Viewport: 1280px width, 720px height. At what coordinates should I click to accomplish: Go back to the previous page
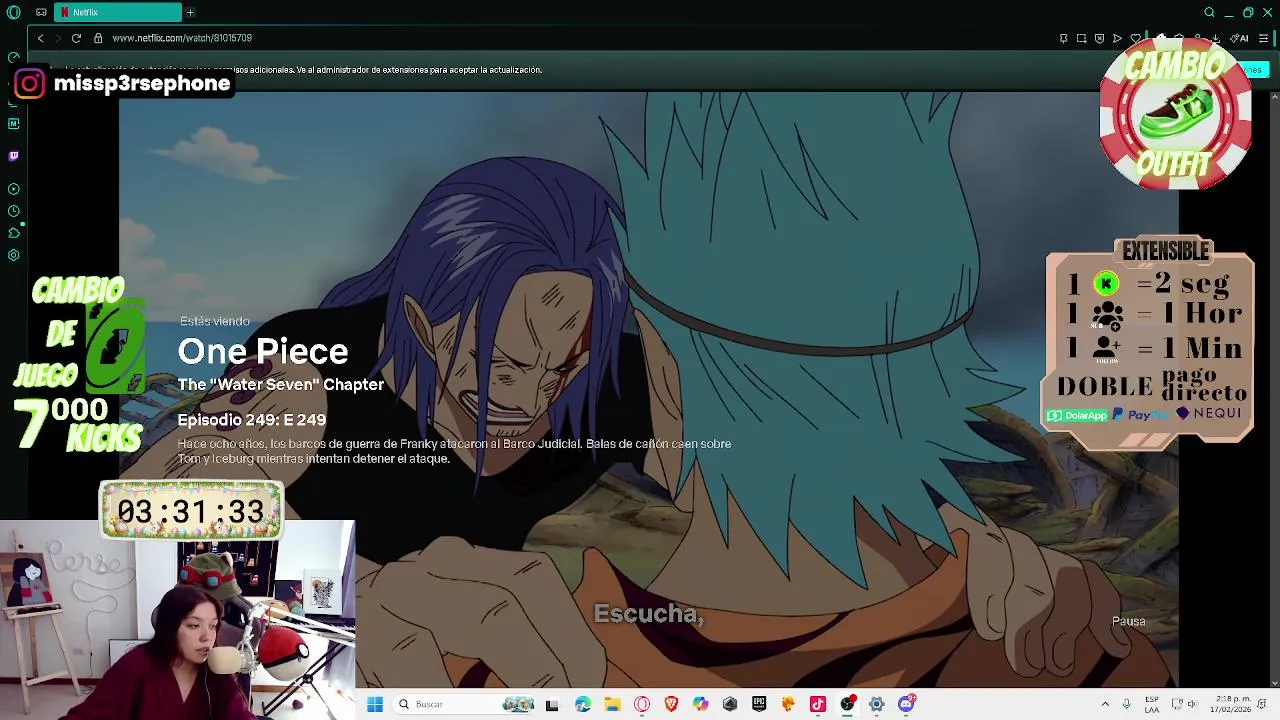pos(40,38)
